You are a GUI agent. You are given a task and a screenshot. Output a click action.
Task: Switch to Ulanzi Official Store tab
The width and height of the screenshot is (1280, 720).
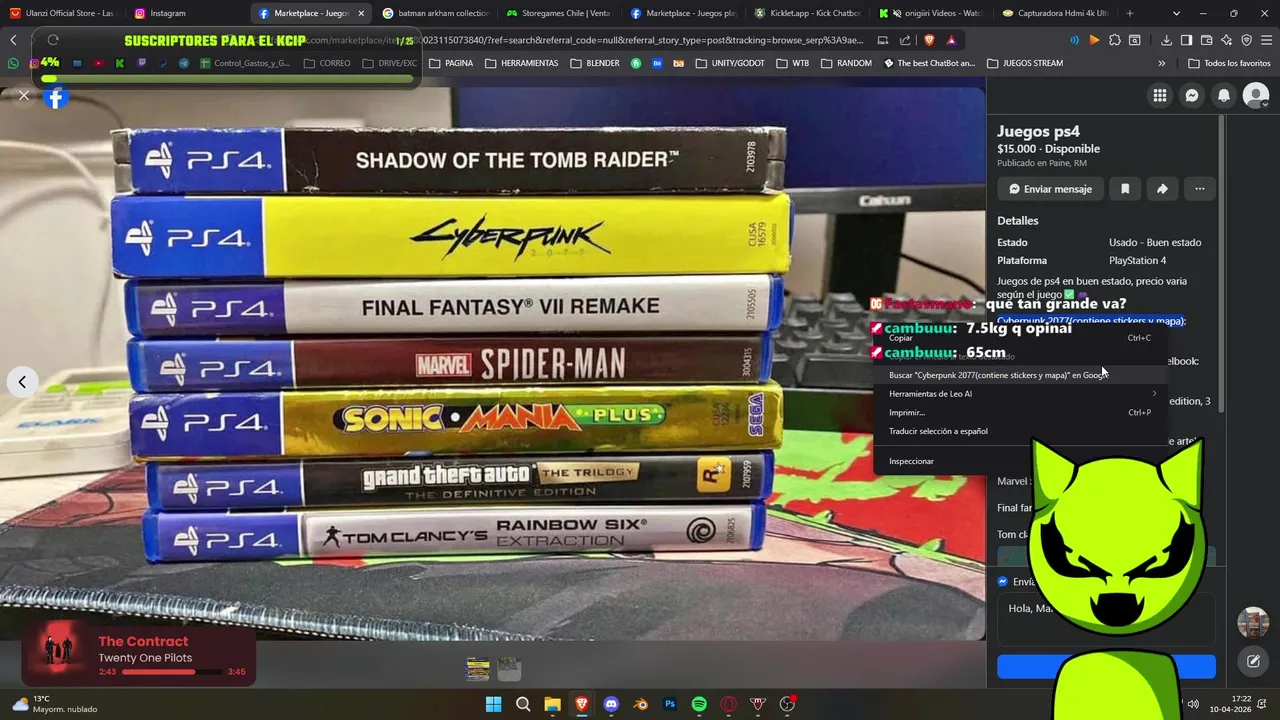61,13
